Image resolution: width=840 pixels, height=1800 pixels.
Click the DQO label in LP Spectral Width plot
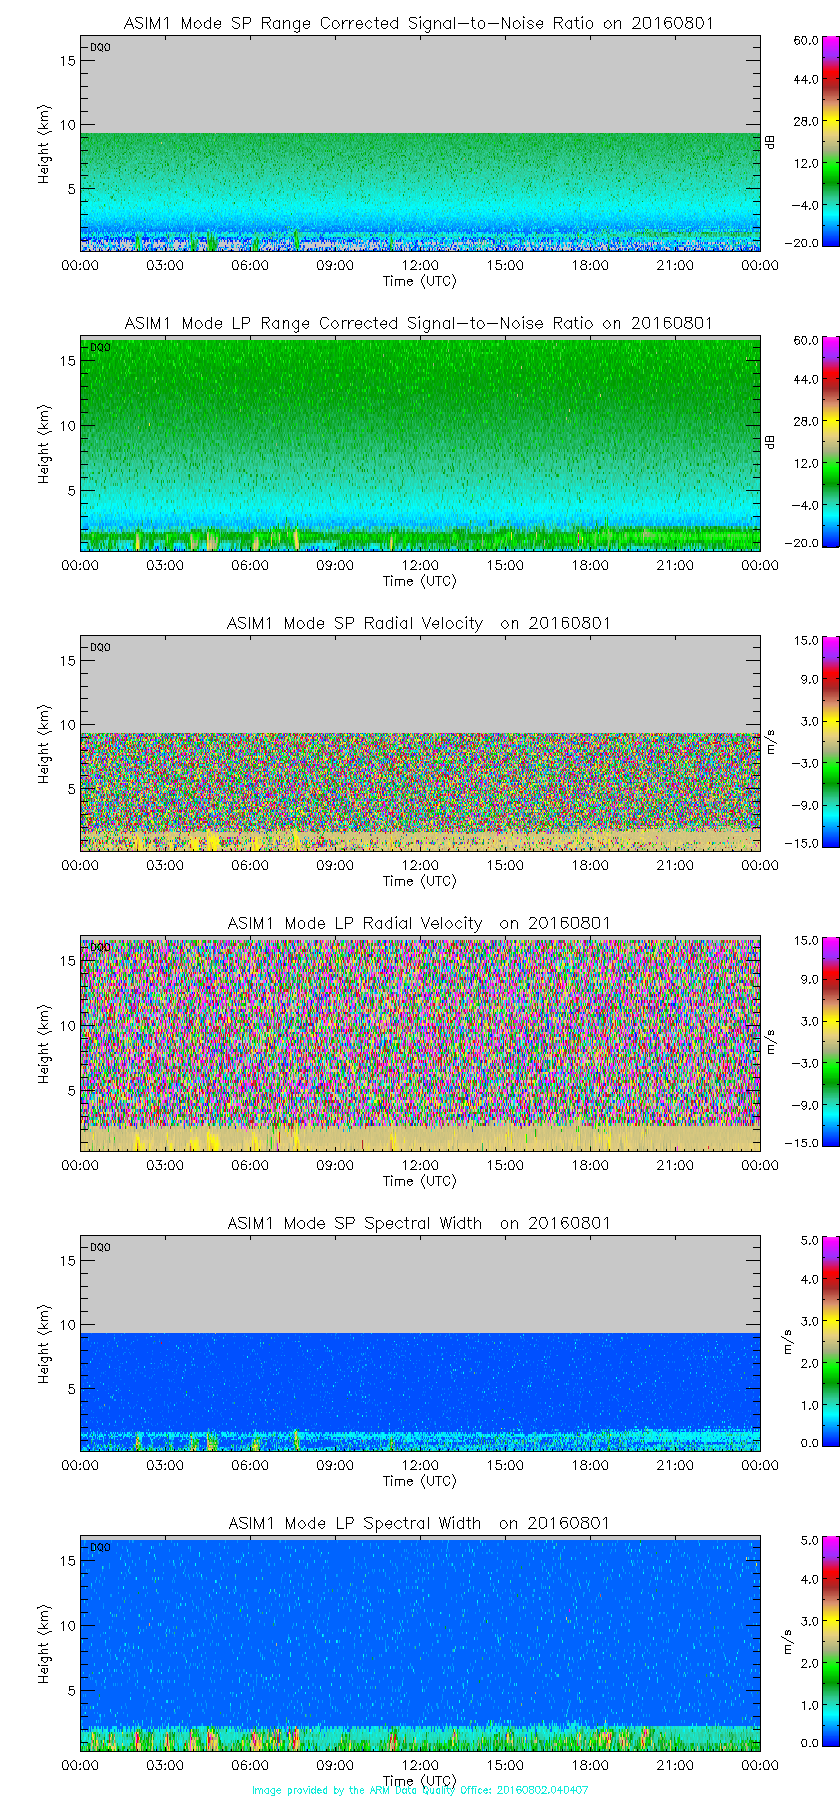click(x=100, y=1547)
